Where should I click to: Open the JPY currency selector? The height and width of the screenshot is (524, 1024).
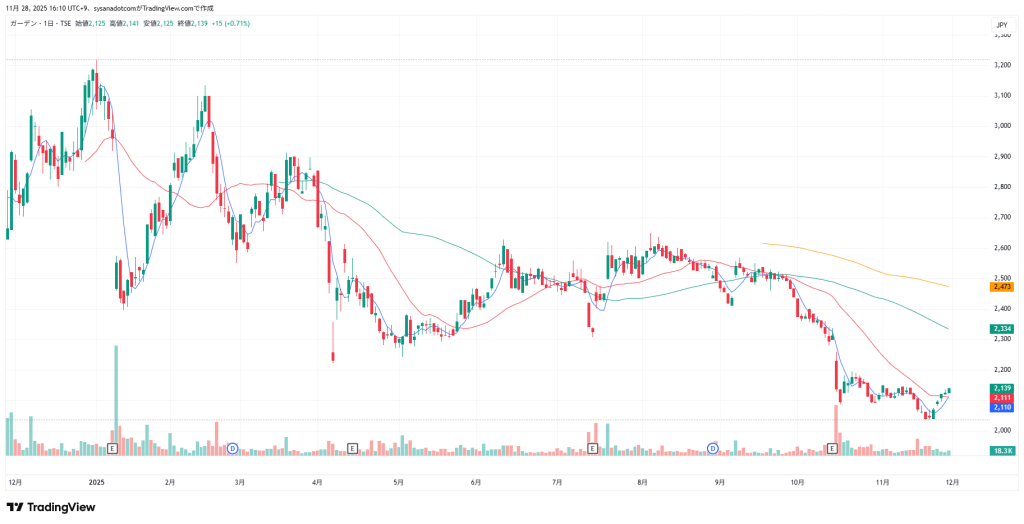[x=1001, y=24]
